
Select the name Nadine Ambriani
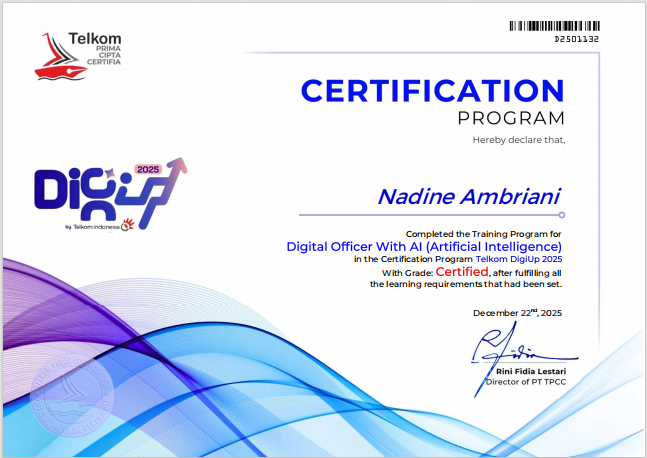pos(470,196)
